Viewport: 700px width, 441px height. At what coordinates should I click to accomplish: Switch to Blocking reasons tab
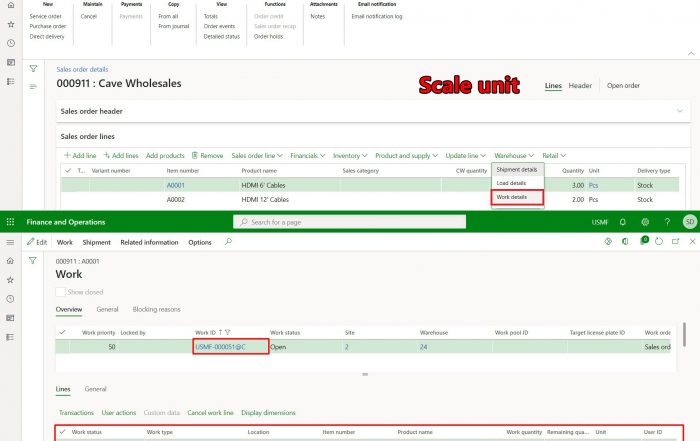[156, 309]
